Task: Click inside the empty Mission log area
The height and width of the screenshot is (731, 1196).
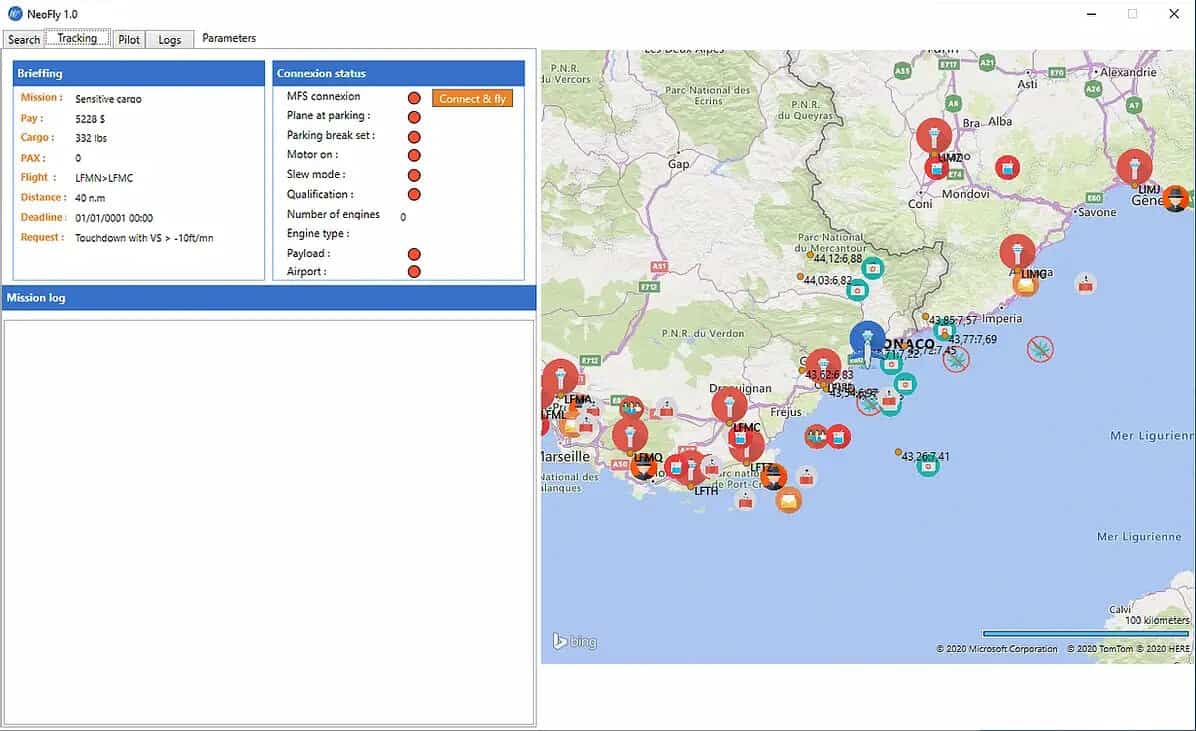Action: pyautogui.click(x=268, y=520)
